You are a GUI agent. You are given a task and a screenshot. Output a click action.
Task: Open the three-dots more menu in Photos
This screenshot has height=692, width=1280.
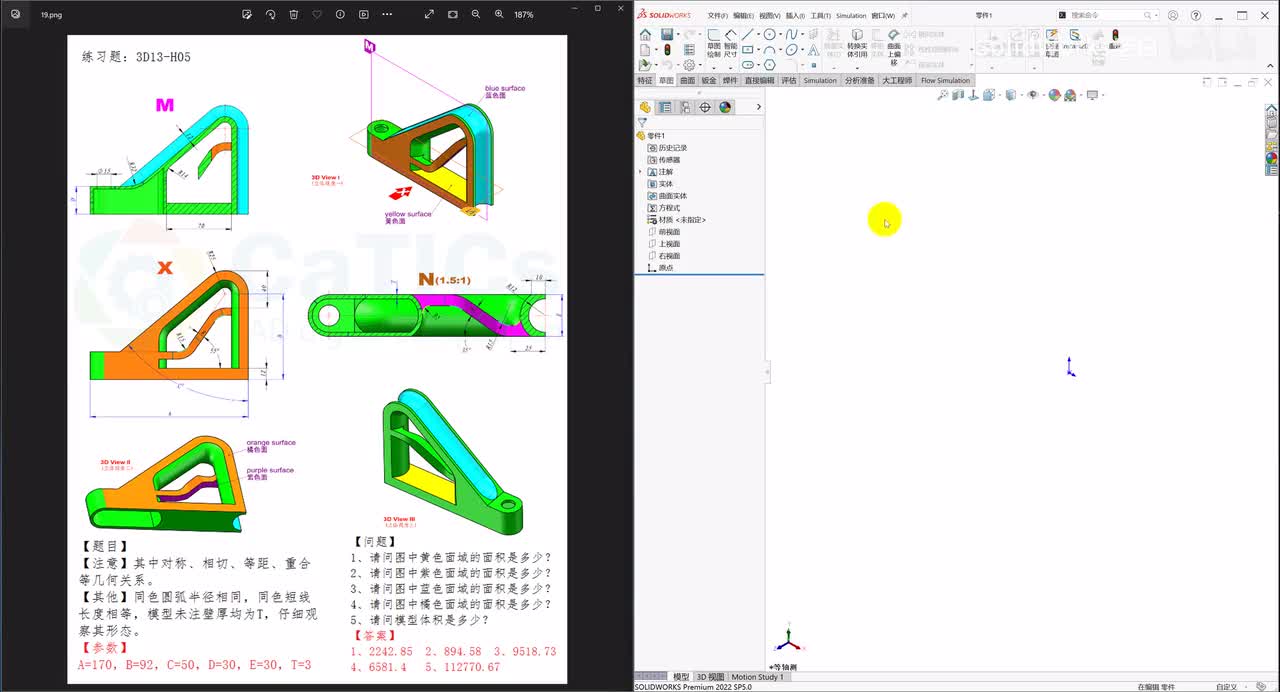click(387, 15)
